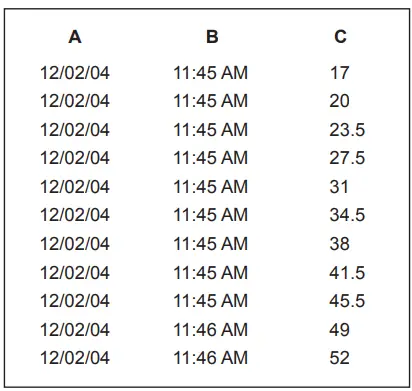
Task: Click the cell with value 17
Action: (x=339, y=73)
